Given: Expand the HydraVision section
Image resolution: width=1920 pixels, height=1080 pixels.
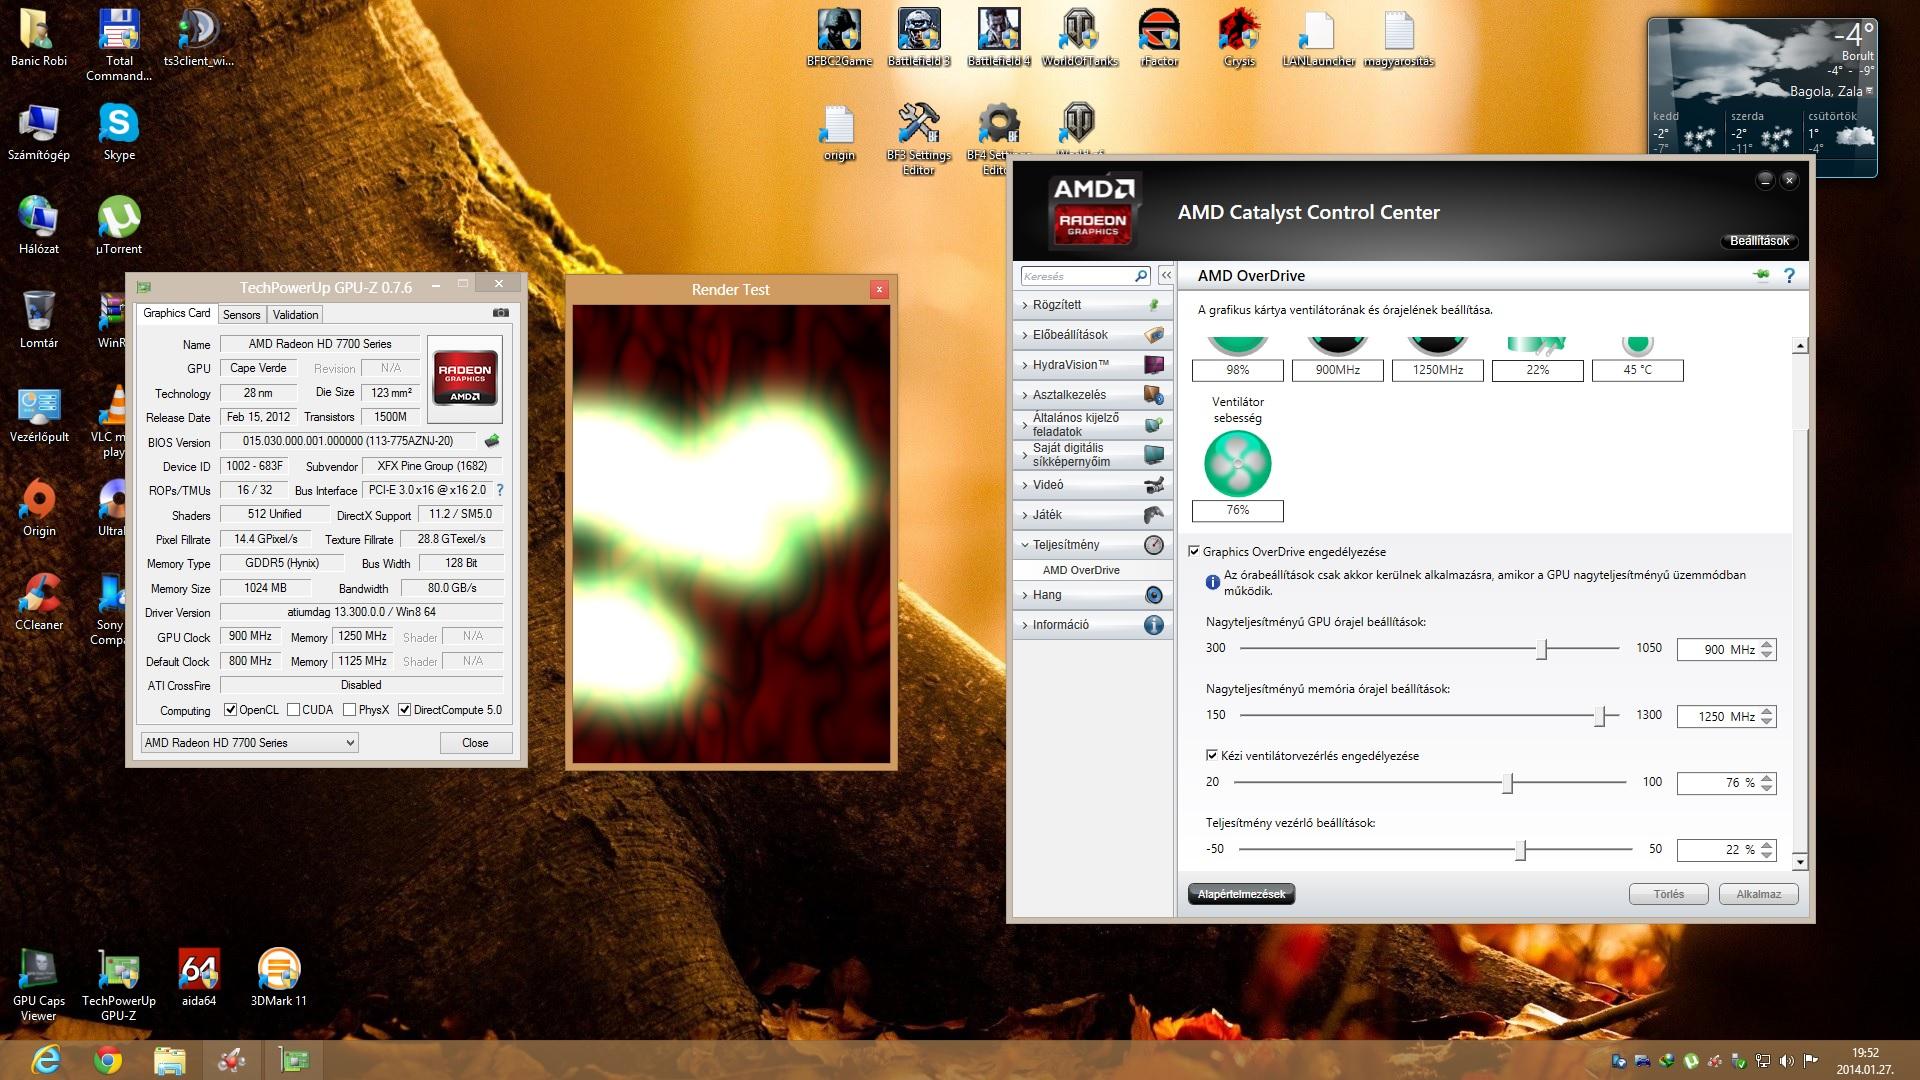Looking at the screenshot, I should tap(1092, 365).
